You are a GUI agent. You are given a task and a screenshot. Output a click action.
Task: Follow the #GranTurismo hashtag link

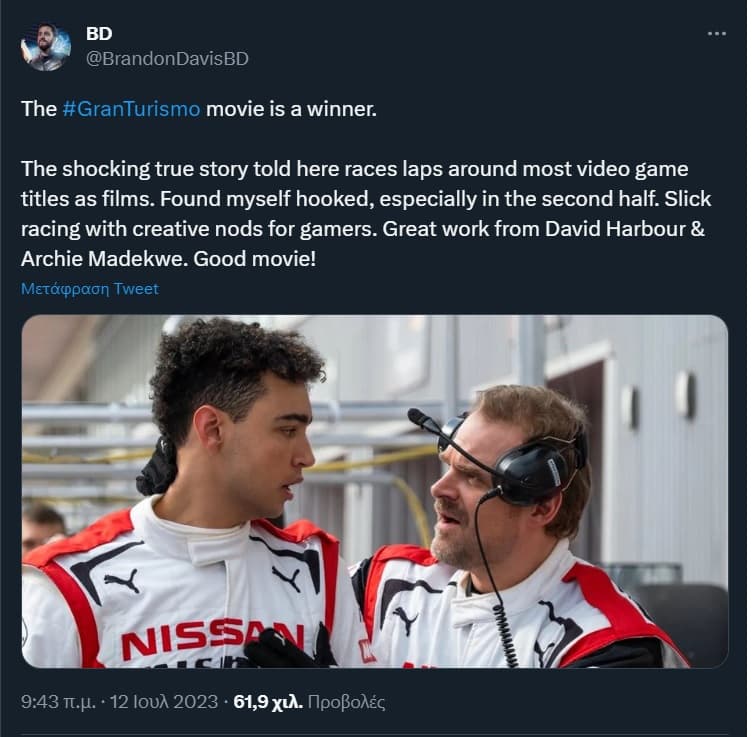coord(131,109)
